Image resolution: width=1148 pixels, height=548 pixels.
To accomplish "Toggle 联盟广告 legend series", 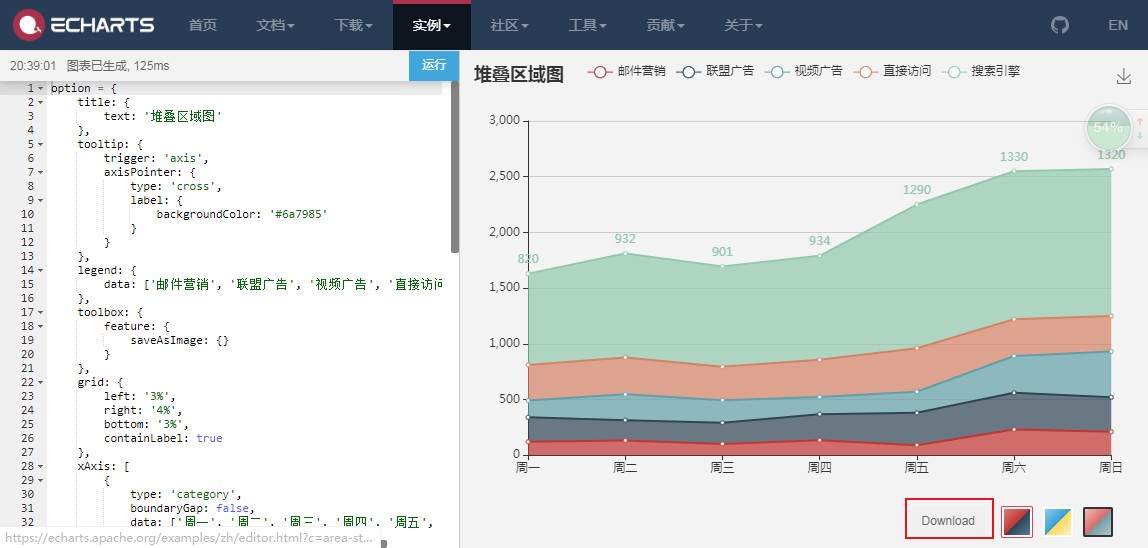I will [x=715, y=71].
